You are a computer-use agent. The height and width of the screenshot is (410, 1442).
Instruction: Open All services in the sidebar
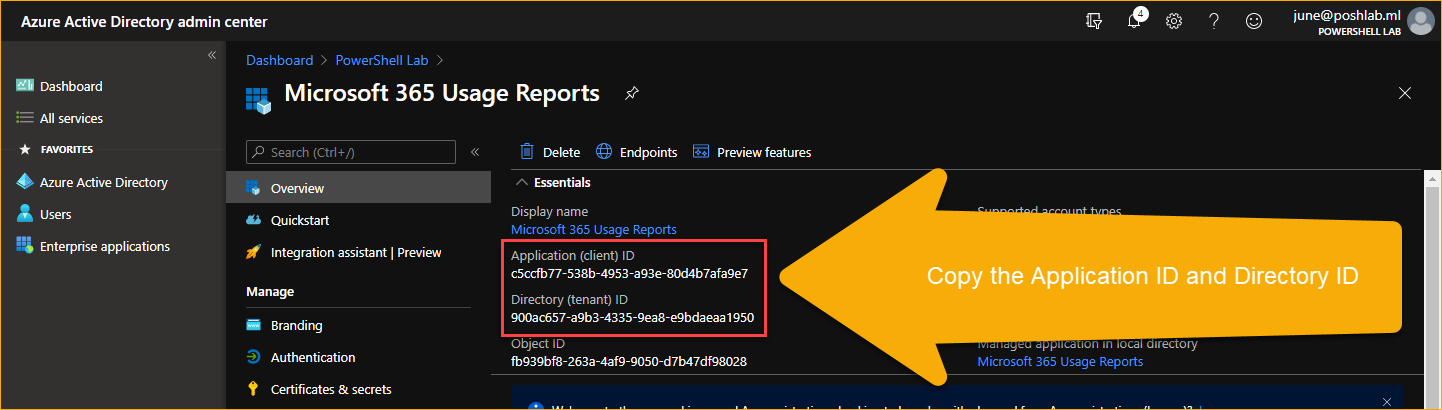tap(71, 118)
